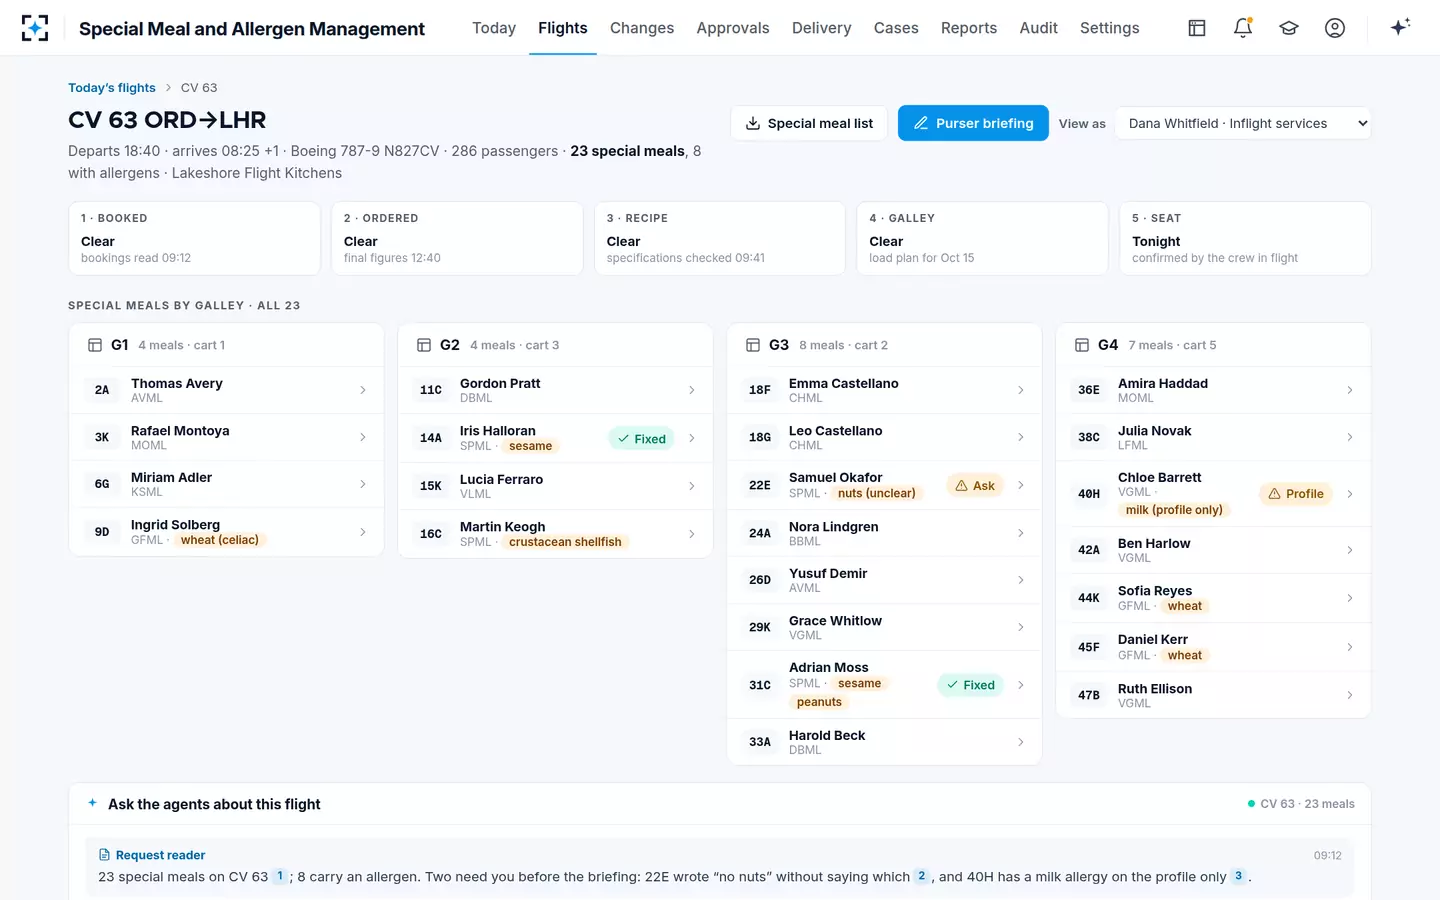Expand Thomas Avery's meal row chevron

[363, 390]
